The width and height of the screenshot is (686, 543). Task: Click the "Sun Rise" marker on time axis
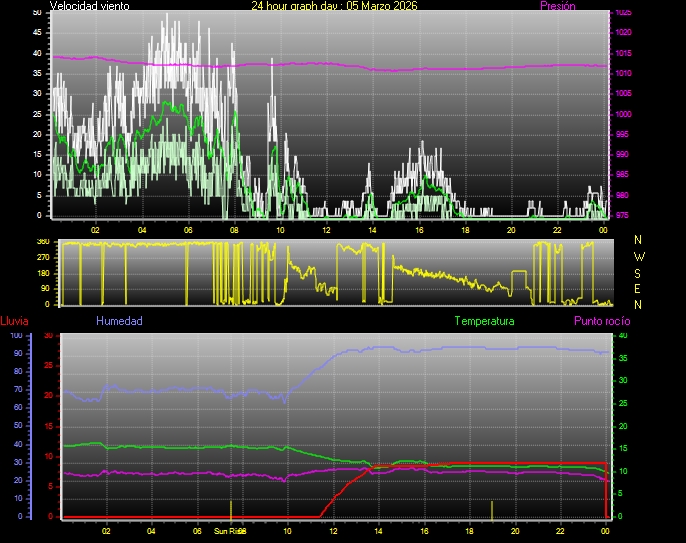click(x=229, y=531)
